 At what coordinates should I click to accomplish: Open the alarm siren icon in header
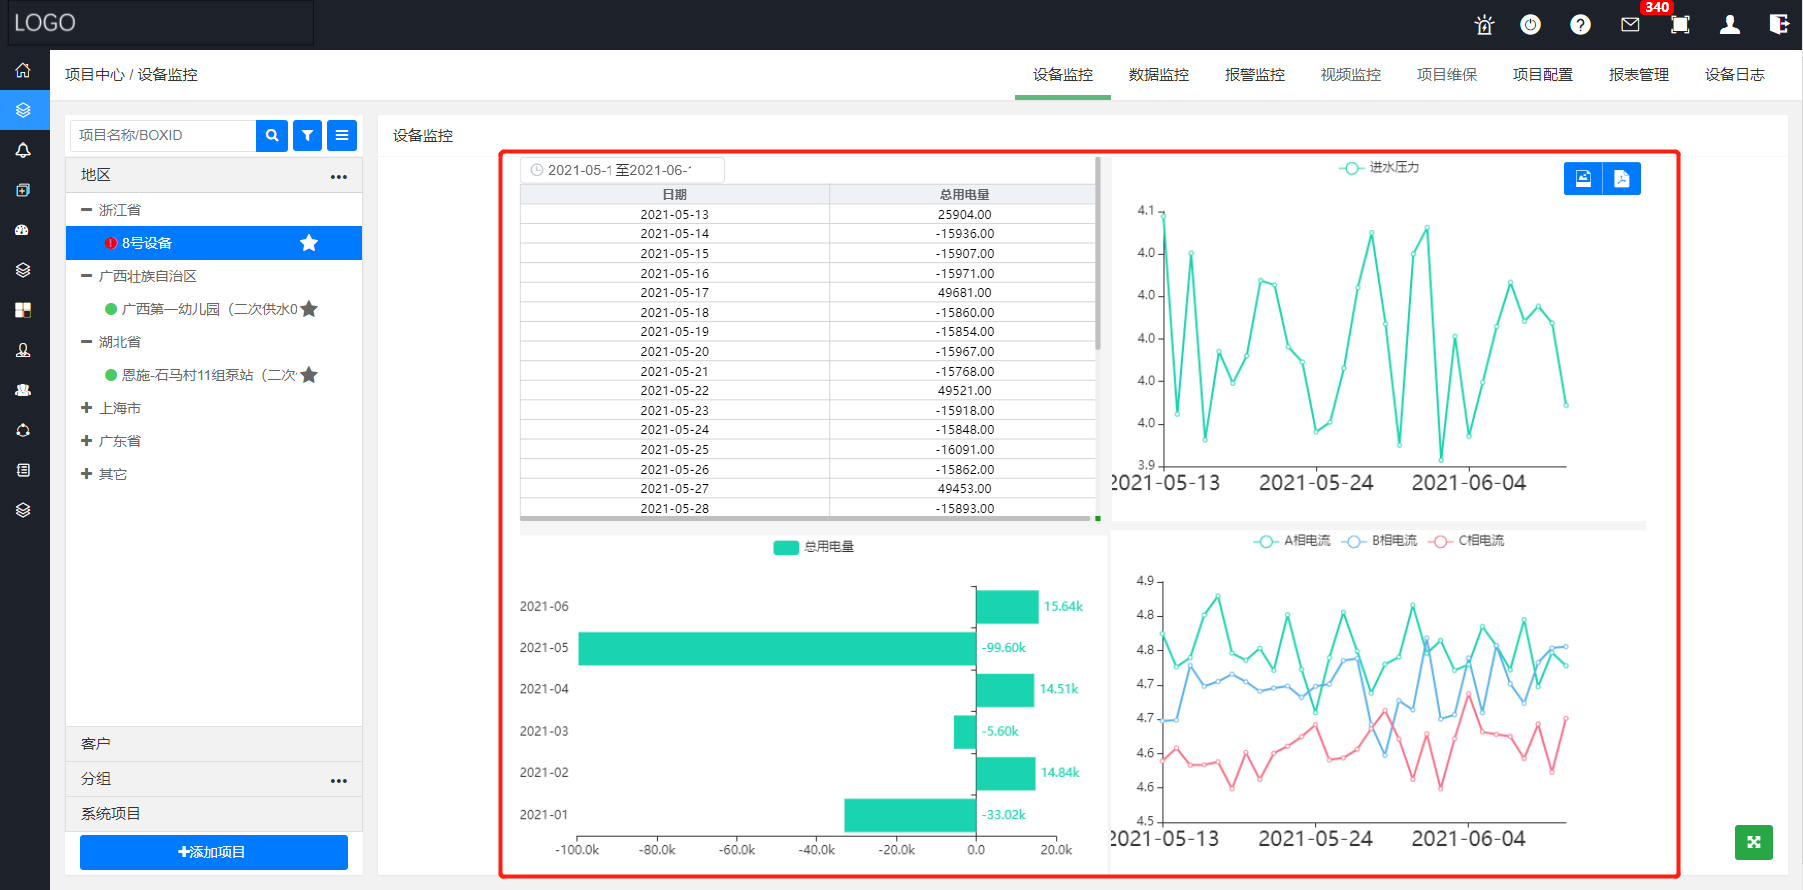pyautogui.click(x=1484, y=25)
